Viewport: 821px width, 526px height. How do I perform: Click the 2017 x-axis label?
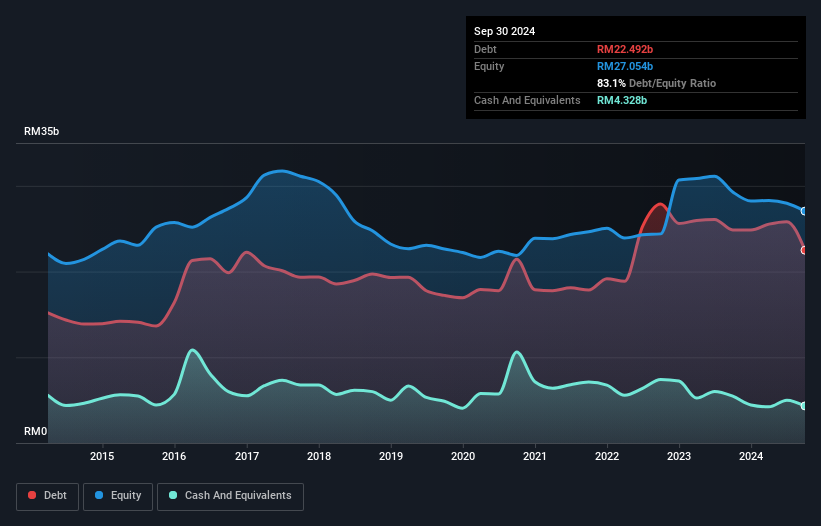[247, 456]
